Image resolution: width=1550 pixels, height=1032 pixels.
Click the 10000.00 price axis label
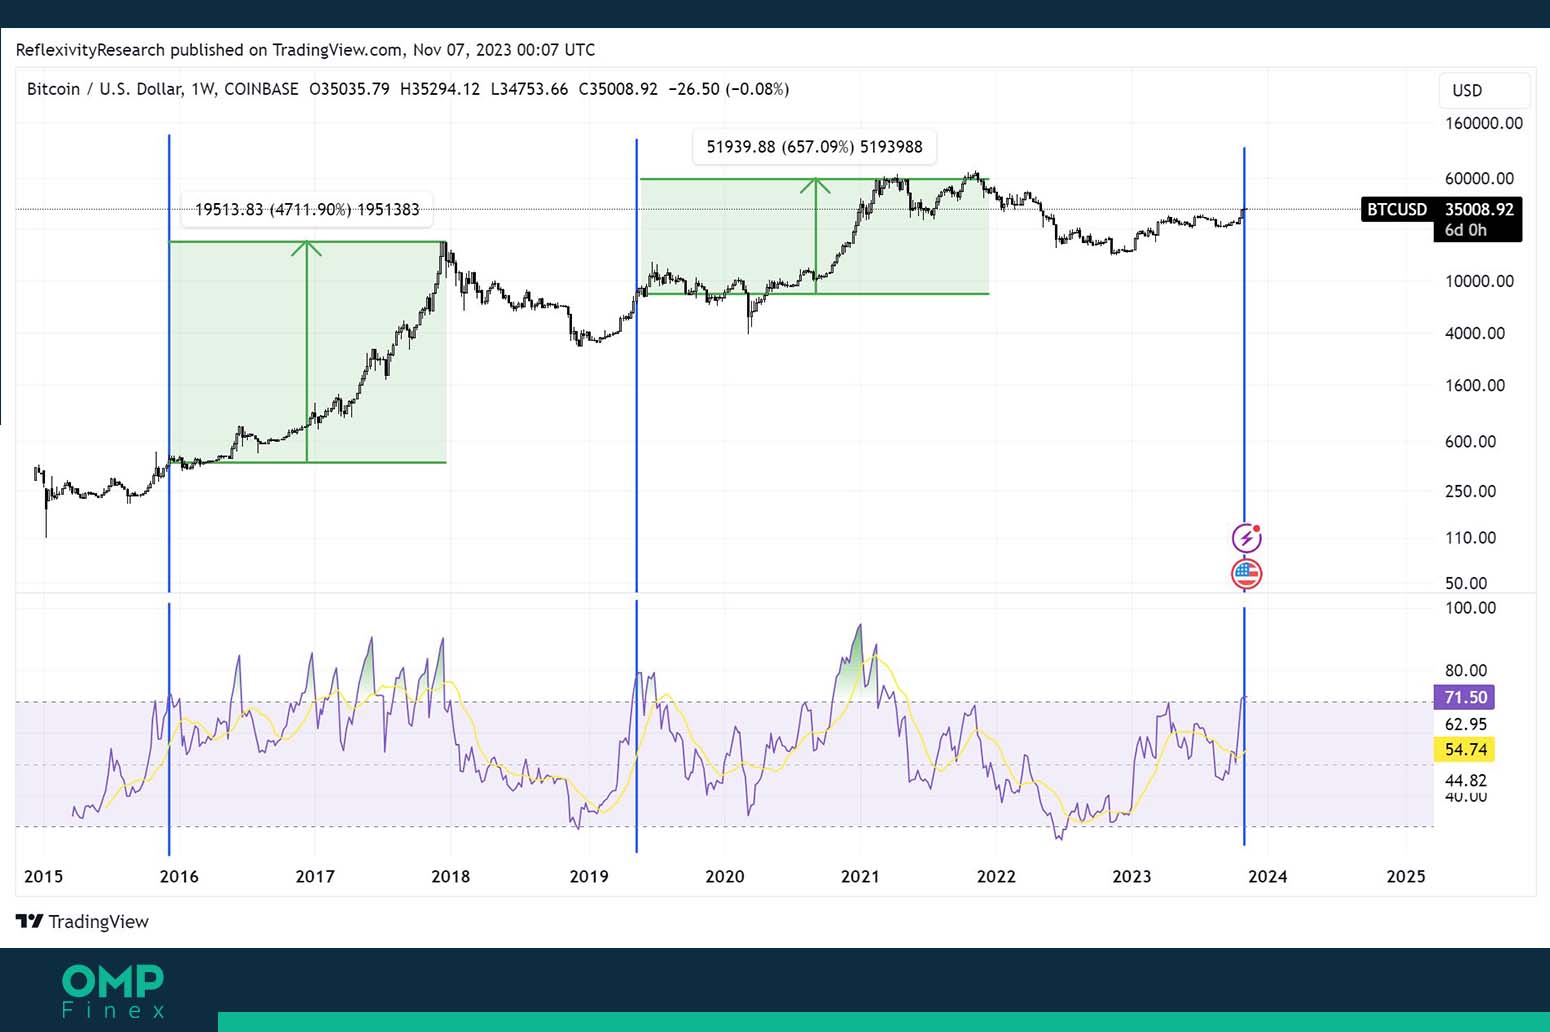1480,281
